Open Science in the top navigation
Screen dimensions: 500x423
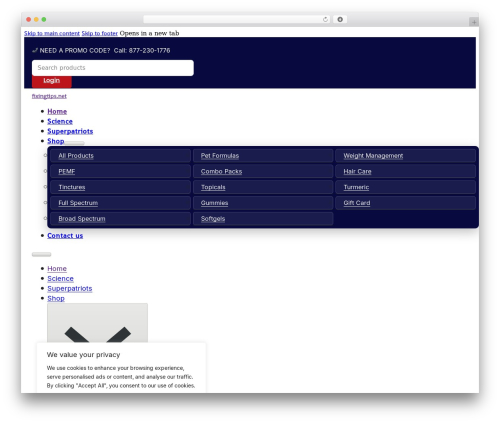[x=60, y=122]
